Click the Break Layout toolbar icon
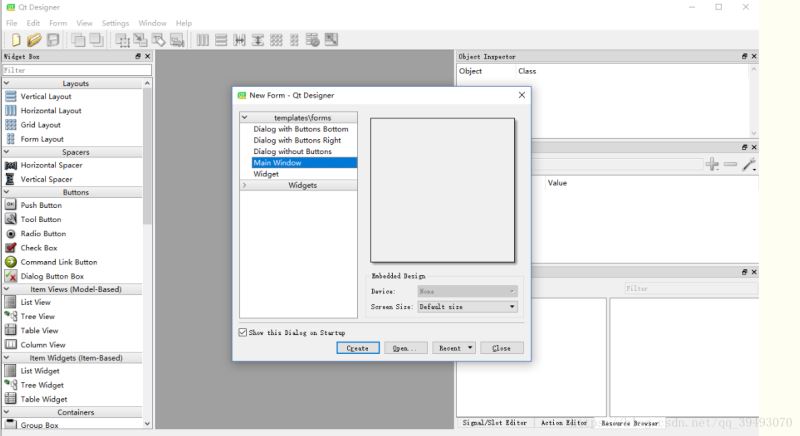Image resolution: width=800 pixels, height=436 pixels. [313, 40]
